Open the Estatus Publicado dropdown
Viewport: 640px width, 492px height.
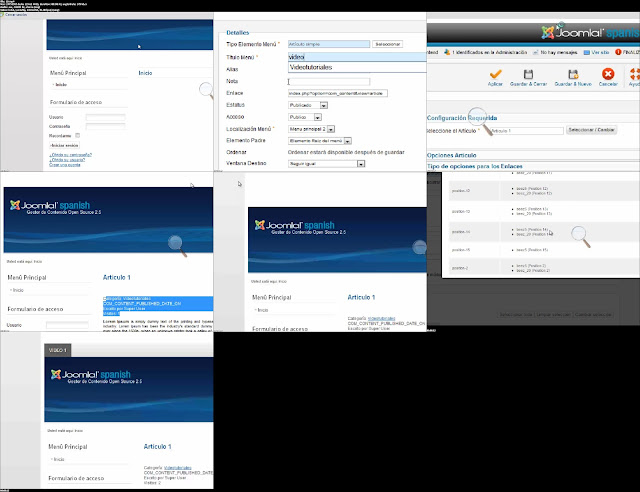(x=308, y=105)
